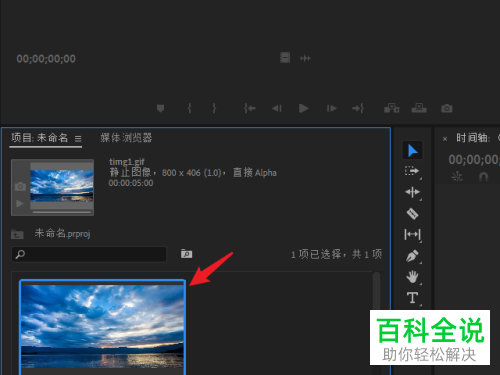This screenshot has height=375, width=500.
Task: Switch to the 媒体浏览器 tab
Action: (126, 138)
